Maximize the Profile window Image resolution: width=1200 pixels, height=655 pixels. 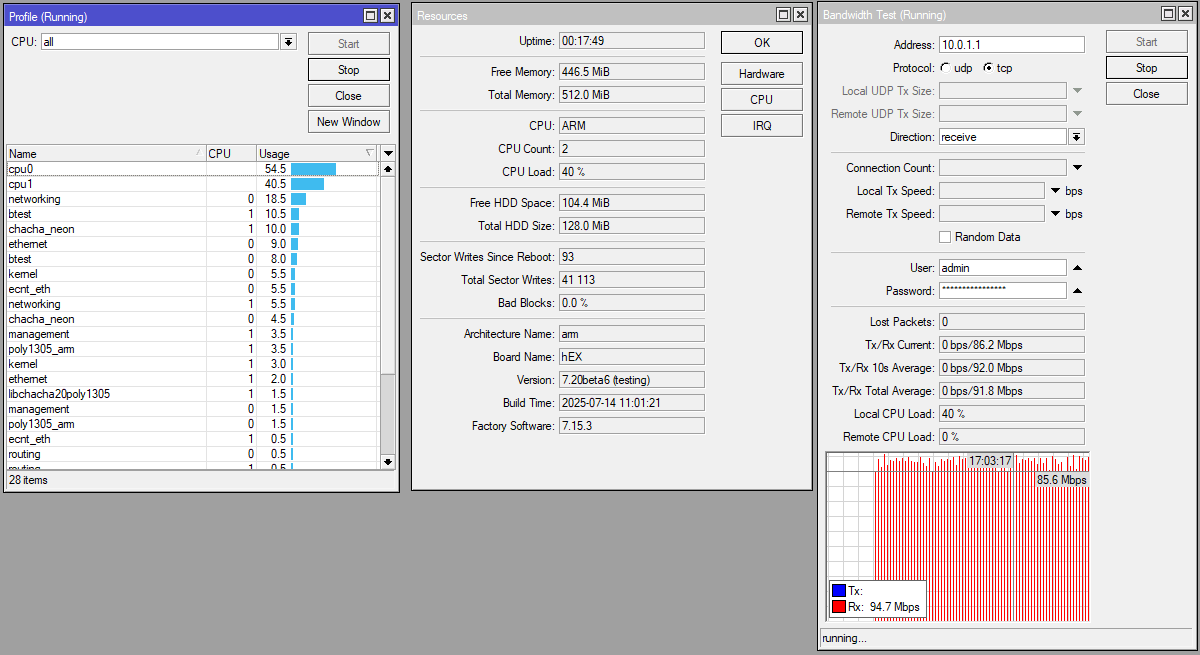(370, 16)
